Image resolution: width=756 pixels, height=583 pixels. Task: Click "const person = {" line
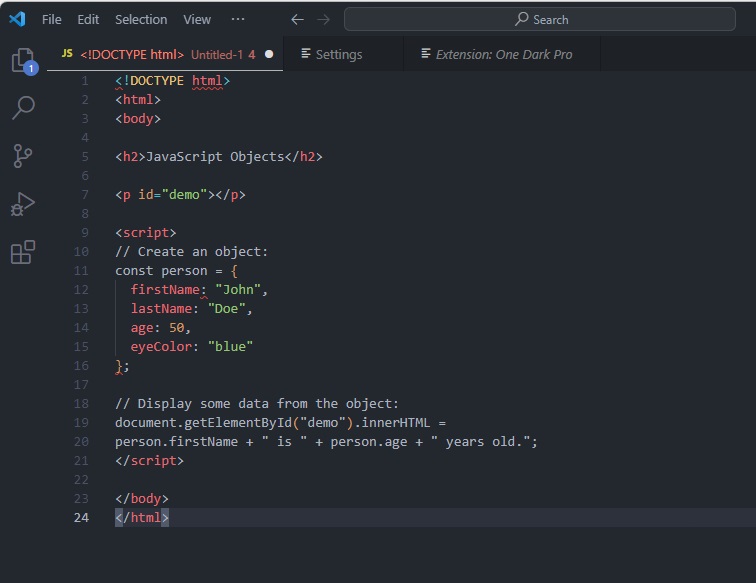(176, 271)
